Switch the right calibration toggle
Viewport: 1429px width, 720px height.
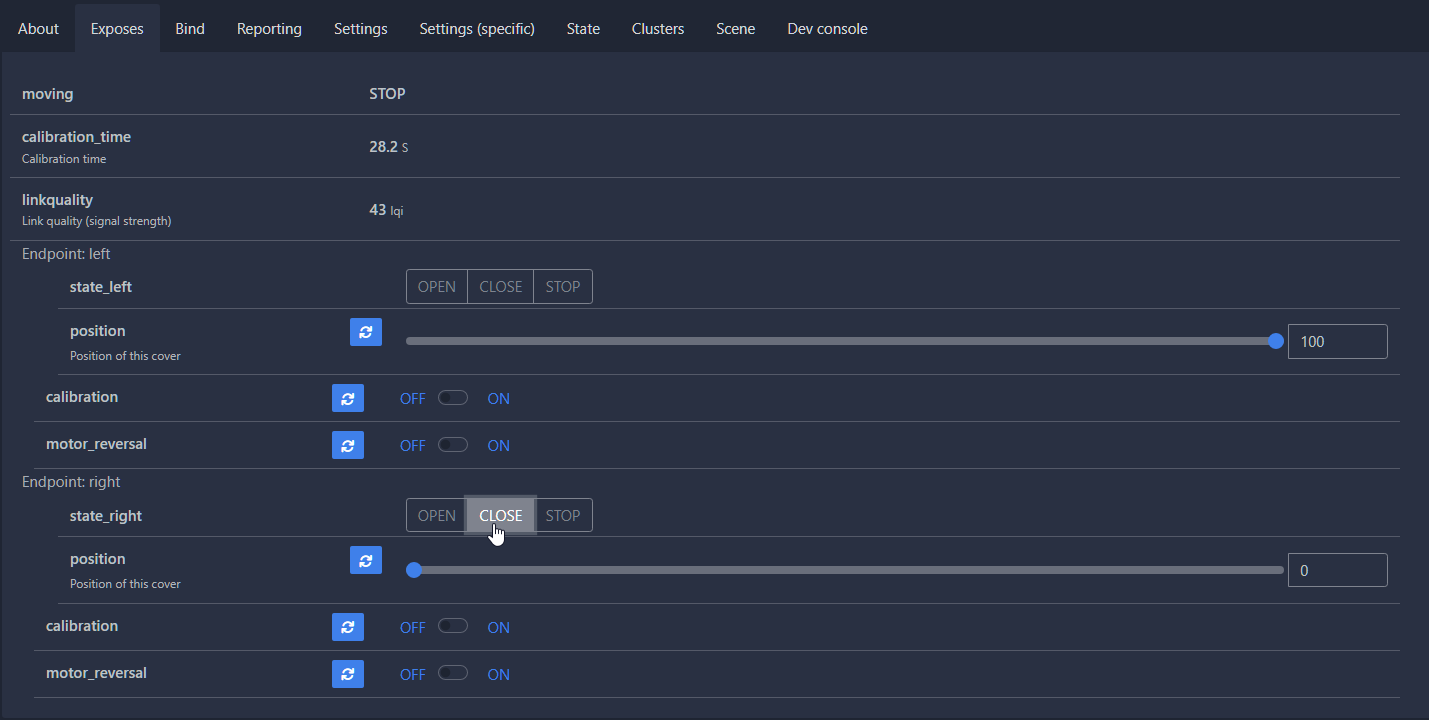[452, 626]
